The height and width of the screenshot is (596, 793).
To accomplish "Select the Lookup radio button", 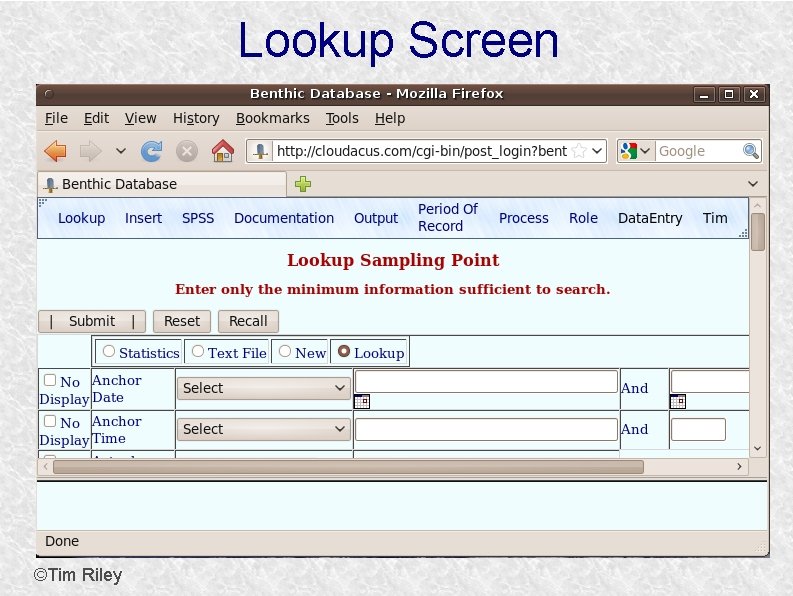I will pyautogui.click(x=343, y=351).
